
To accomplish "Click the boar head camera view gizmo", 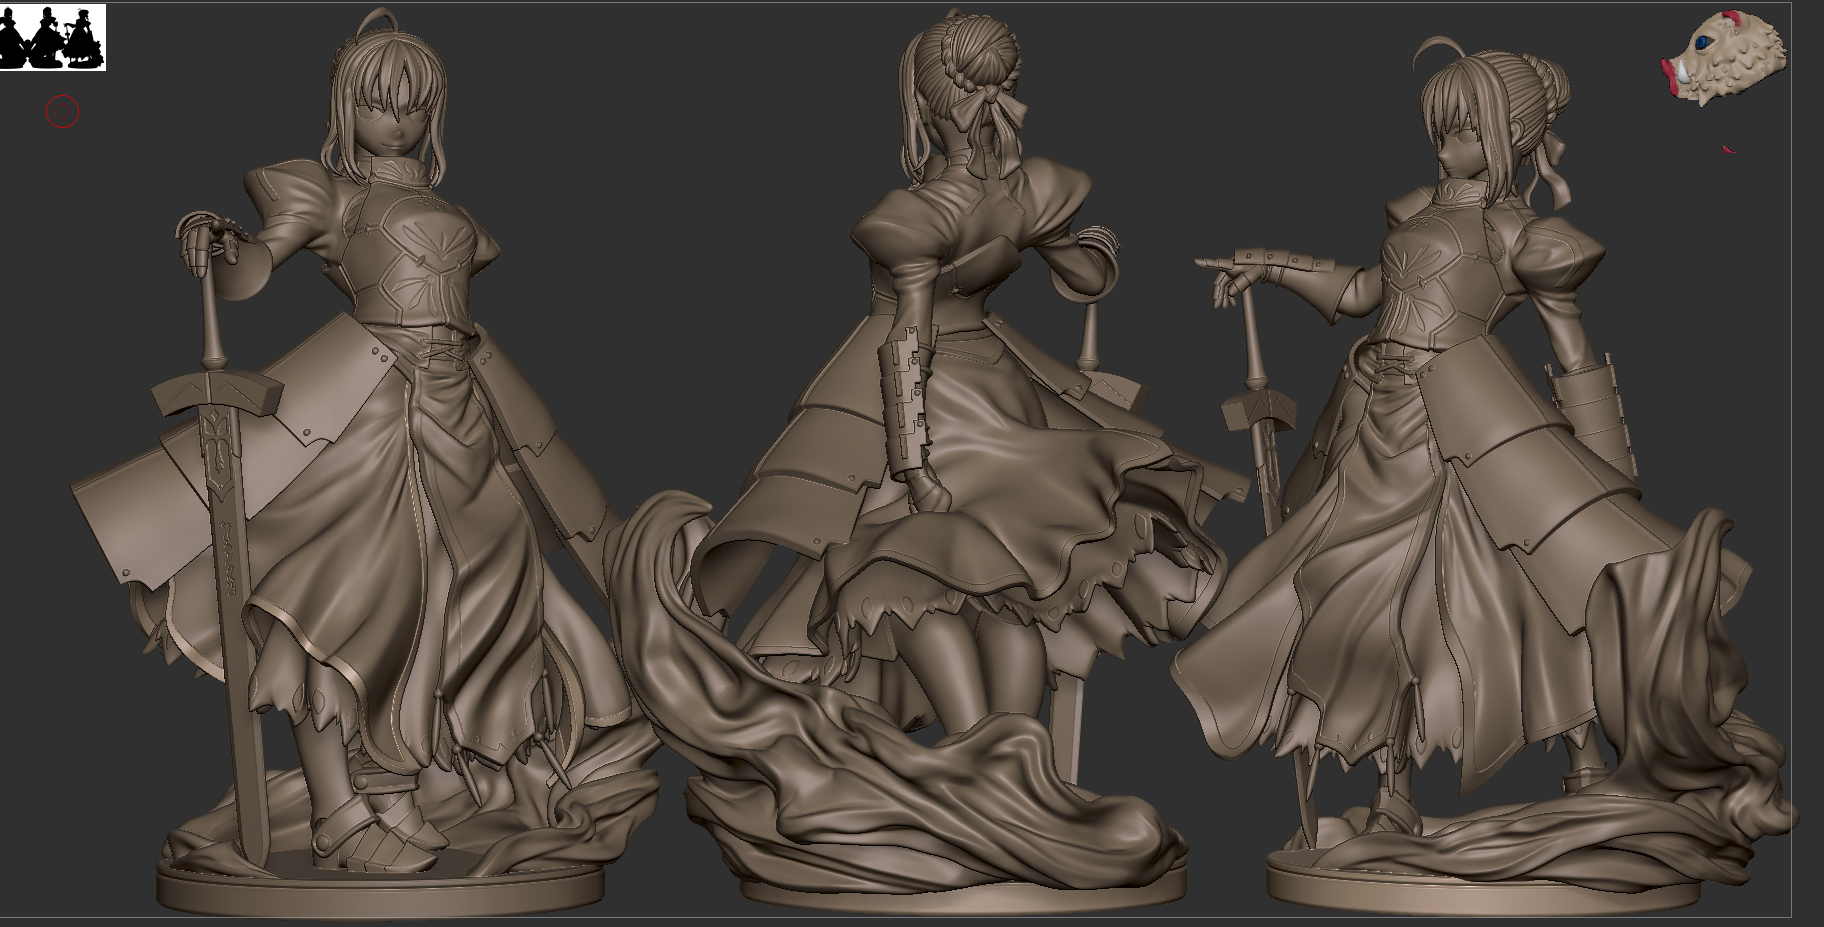I will coord(1723,57).
